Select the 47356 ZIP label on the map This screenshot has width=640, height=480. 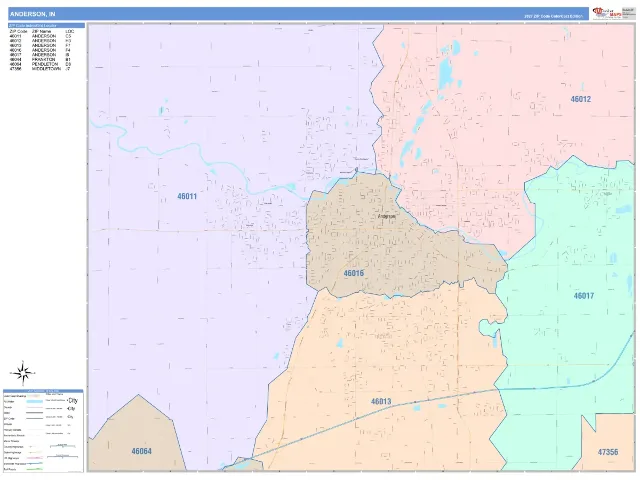click(x=608, y=452)
